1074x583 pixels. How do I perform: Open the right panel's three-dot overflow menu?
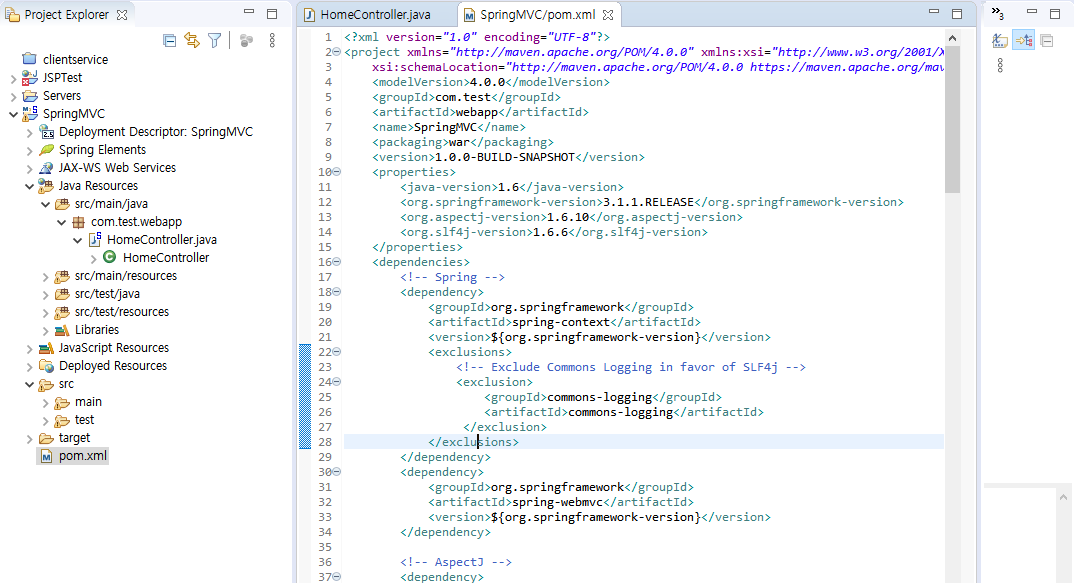pos(1001,66)
